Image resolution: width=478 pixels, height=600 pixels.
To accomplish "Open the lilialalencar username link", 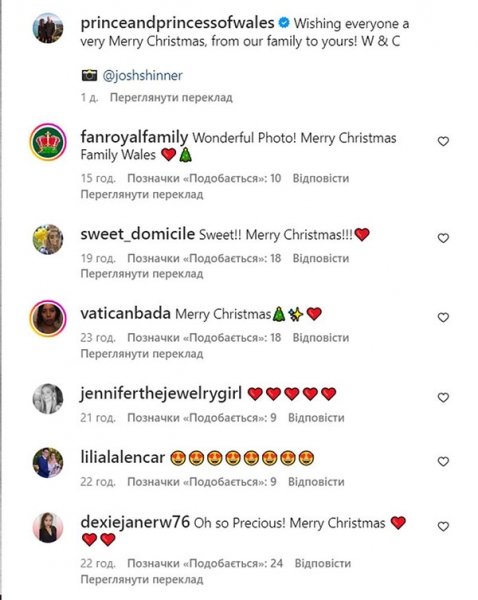I will [122, 458].
